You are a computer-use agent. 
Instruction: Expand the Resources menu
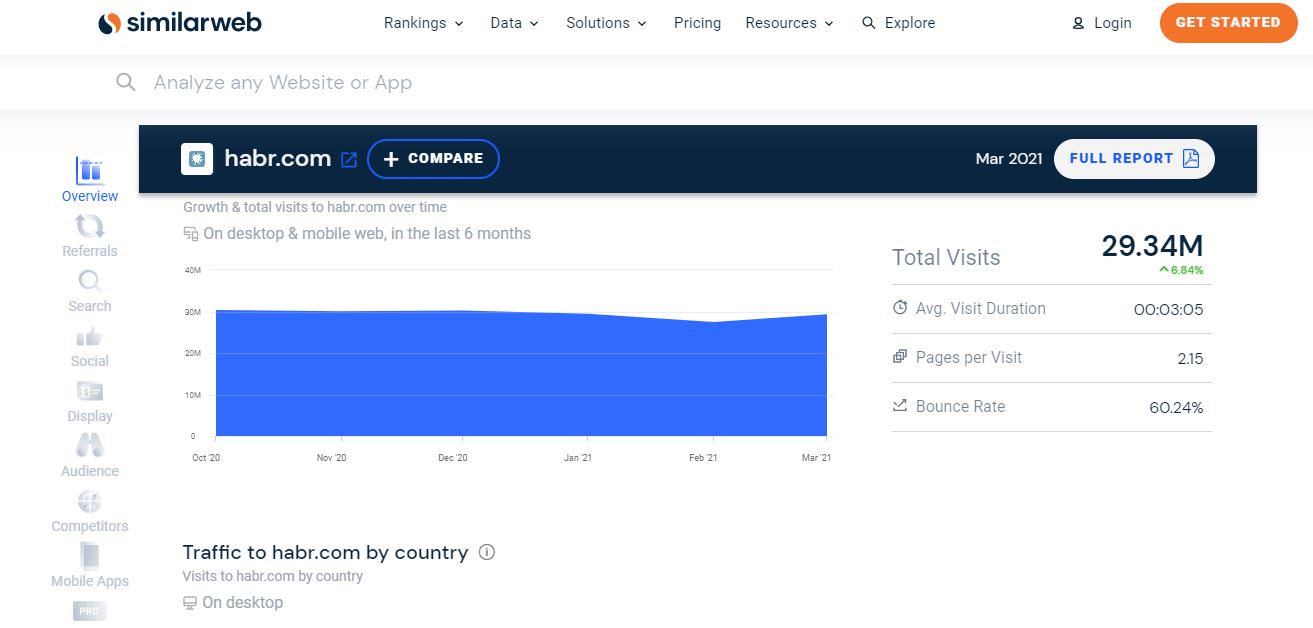pos(789,23)
